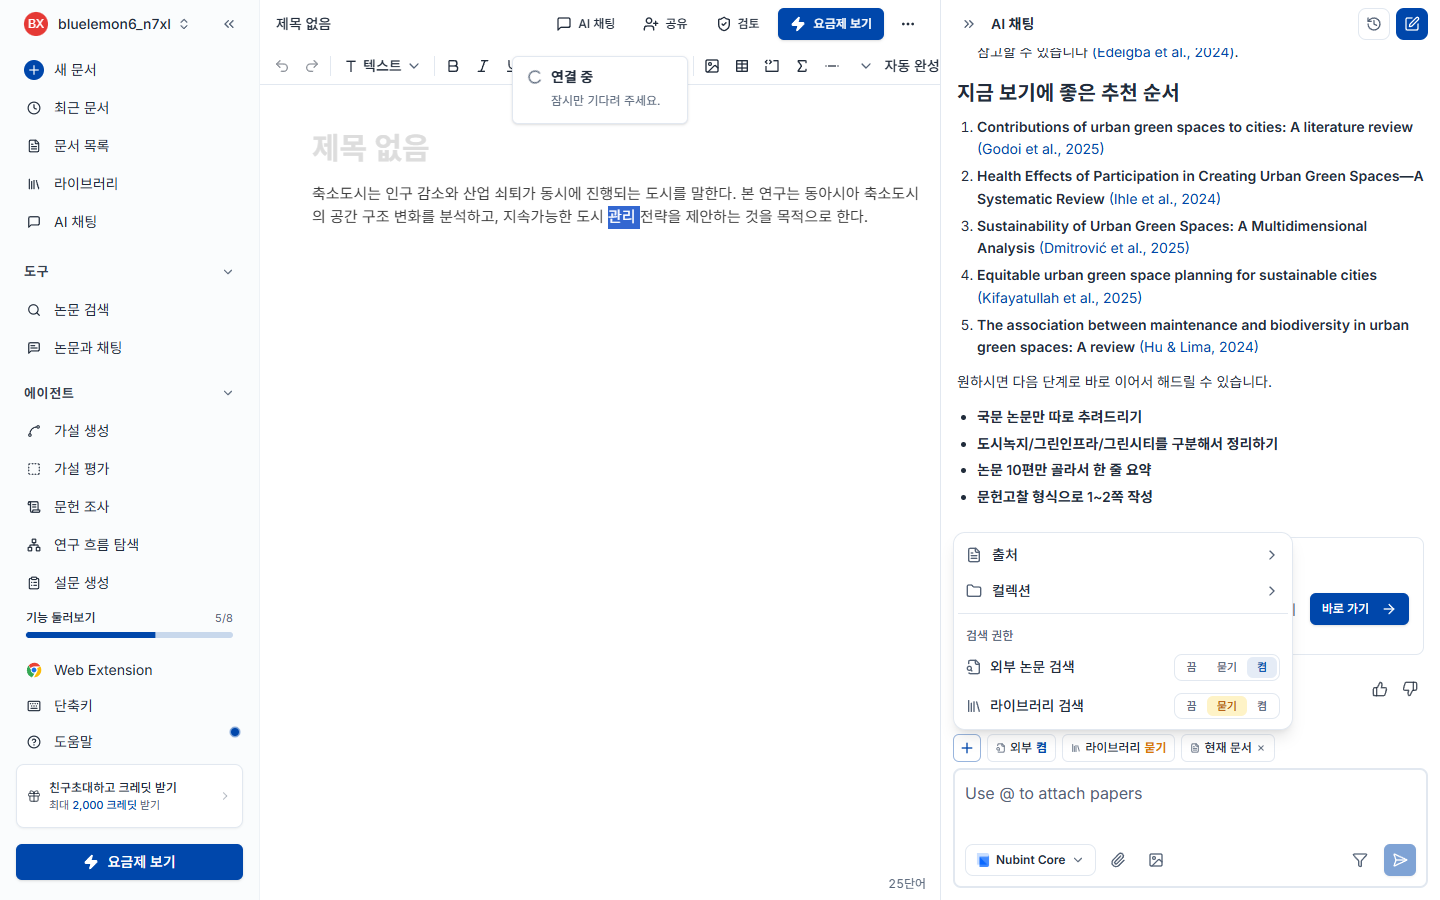Send the chat message
This screenshot has width=1440, height=900.
pyautogui.click(x=1400, y=860)
